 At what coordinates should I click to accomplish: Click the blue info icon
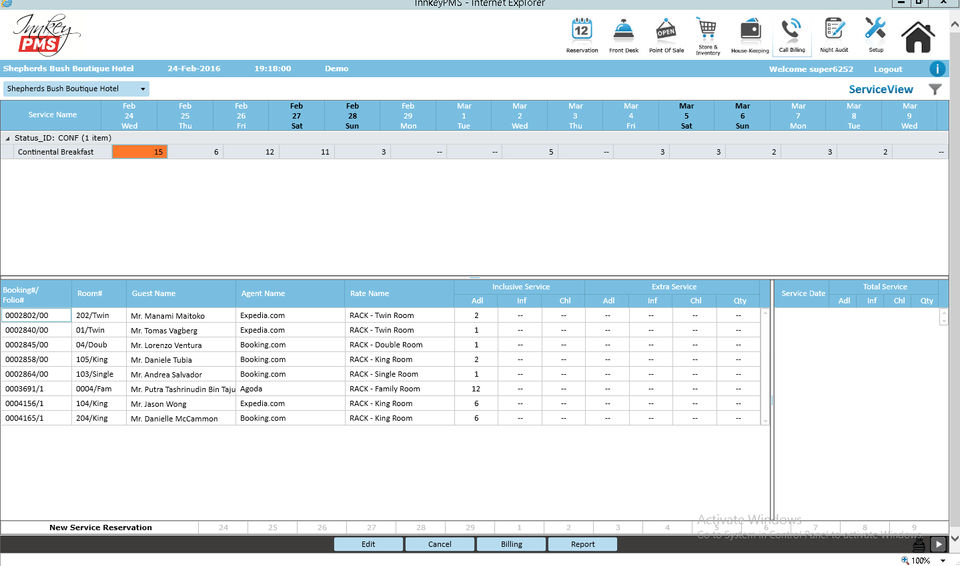click(x=937, y=69)
